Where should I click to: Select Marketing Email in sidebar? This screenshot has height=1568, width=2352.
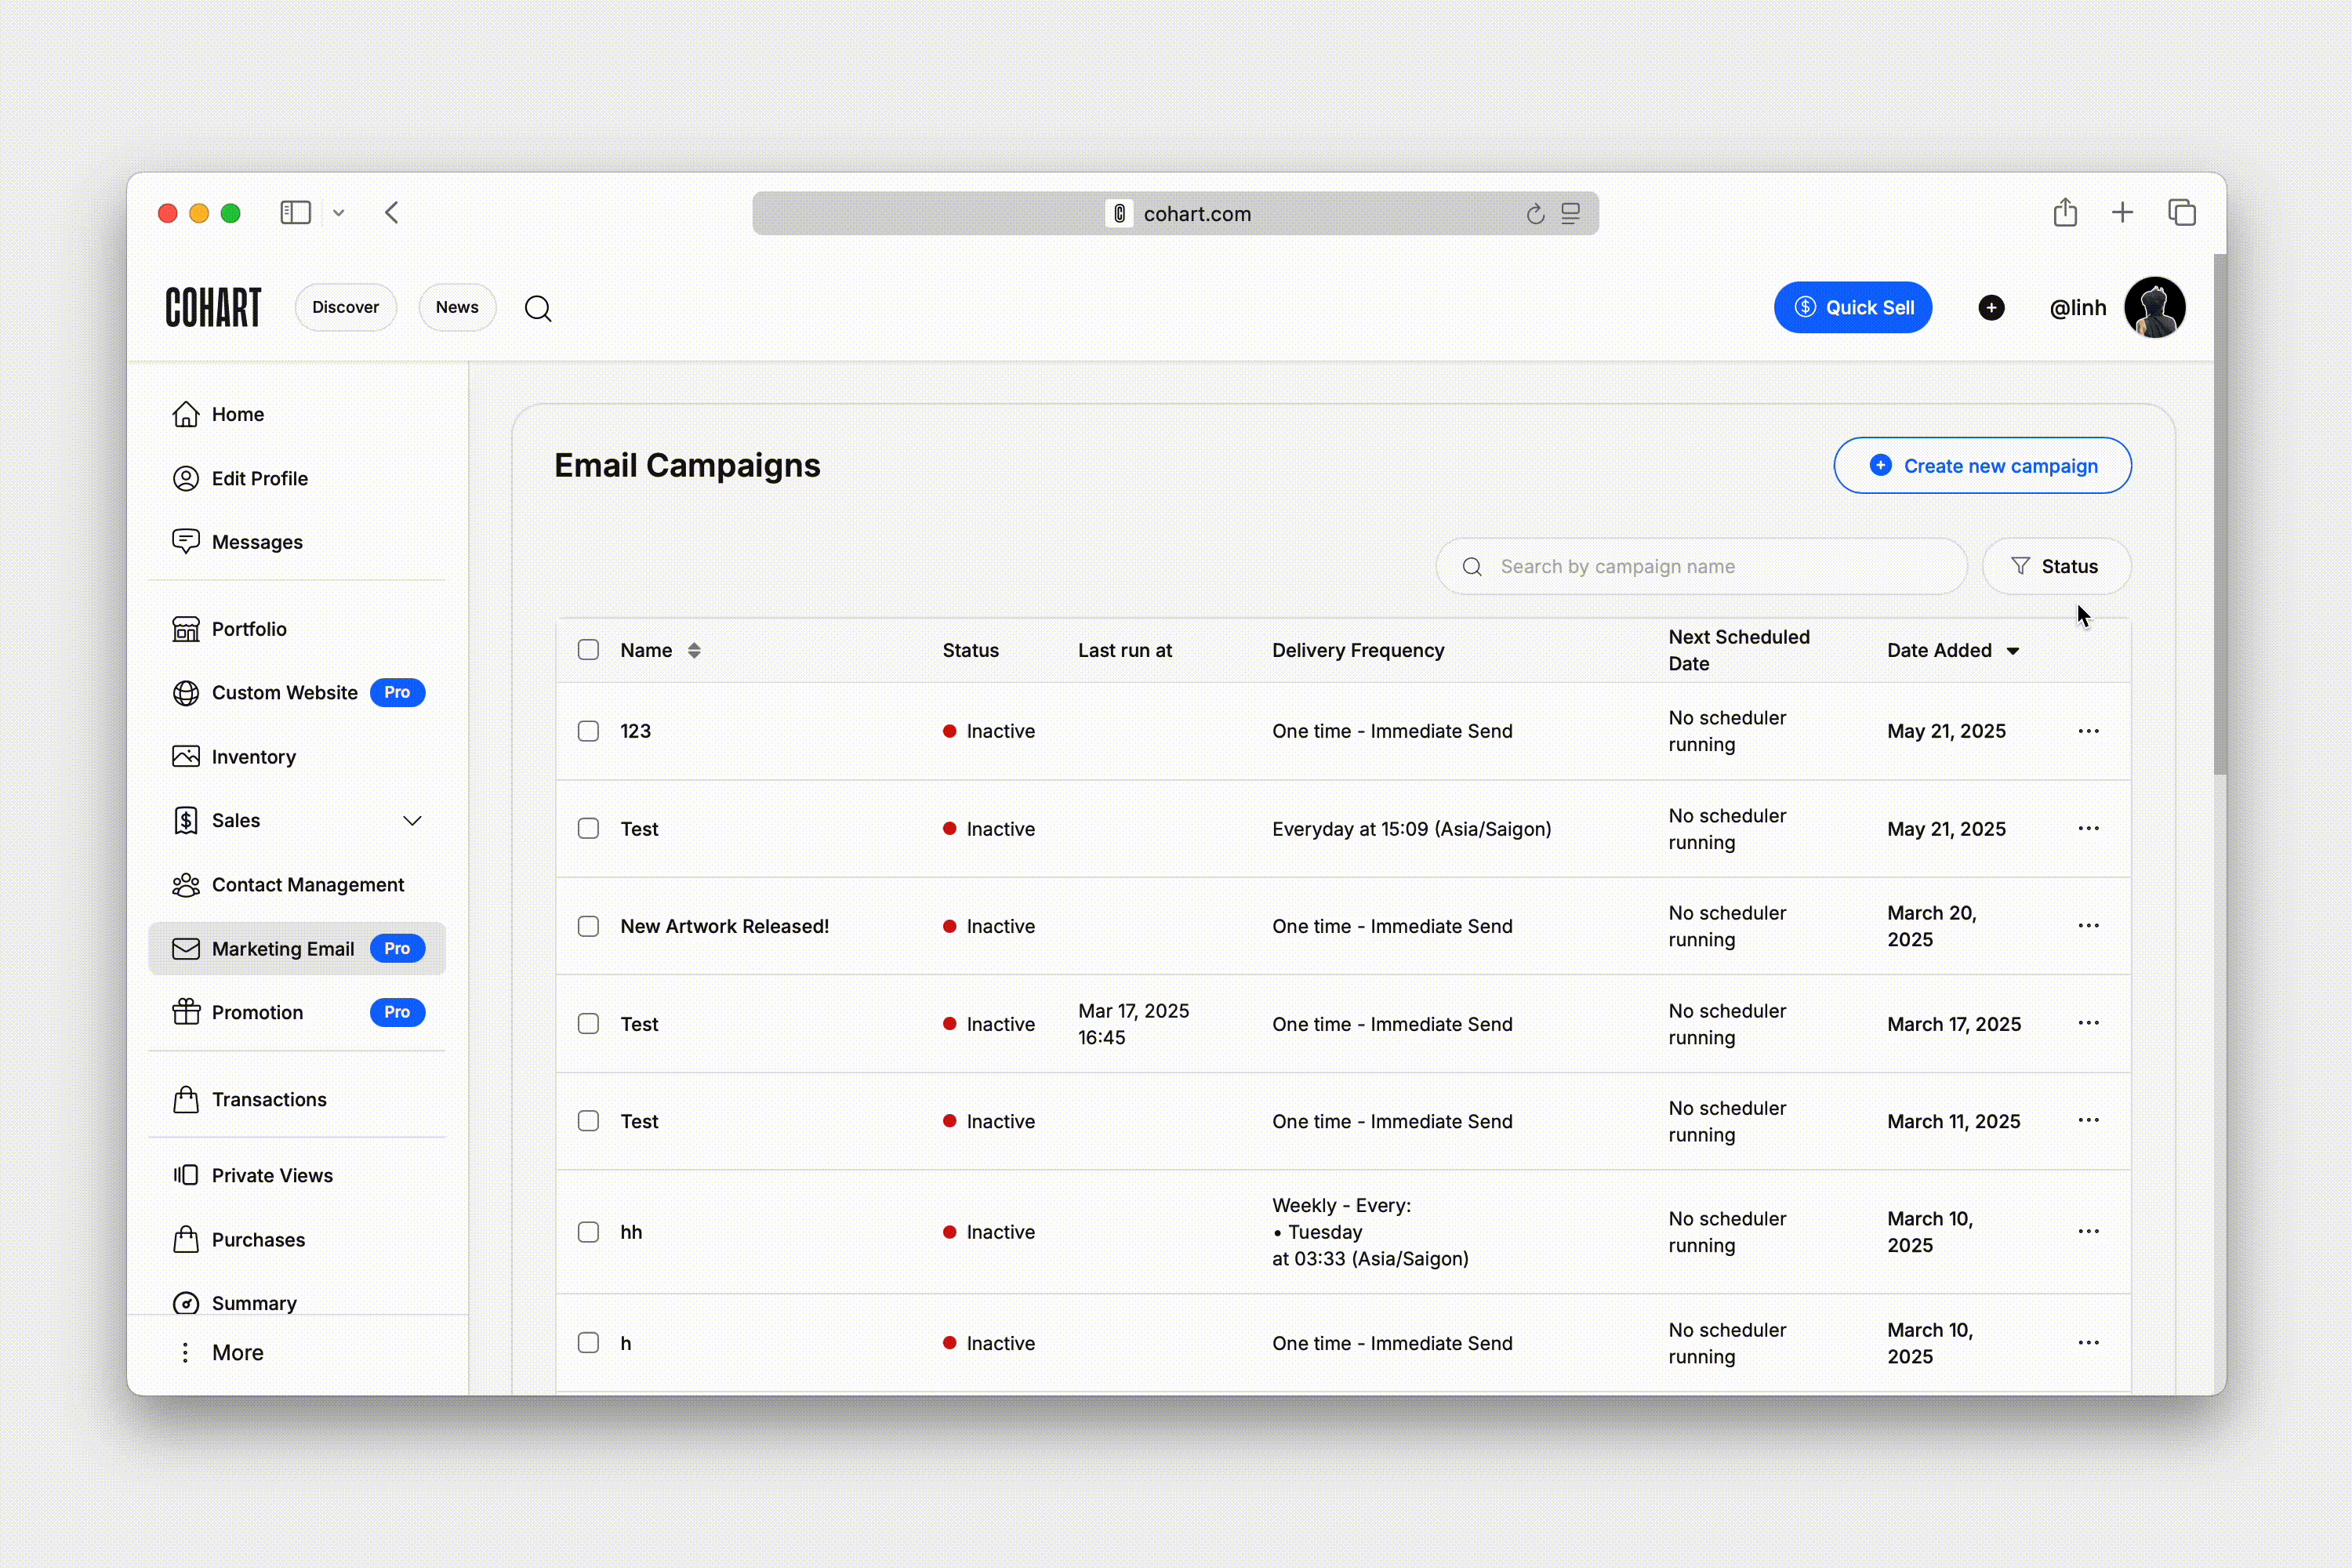tap(297, 949)
